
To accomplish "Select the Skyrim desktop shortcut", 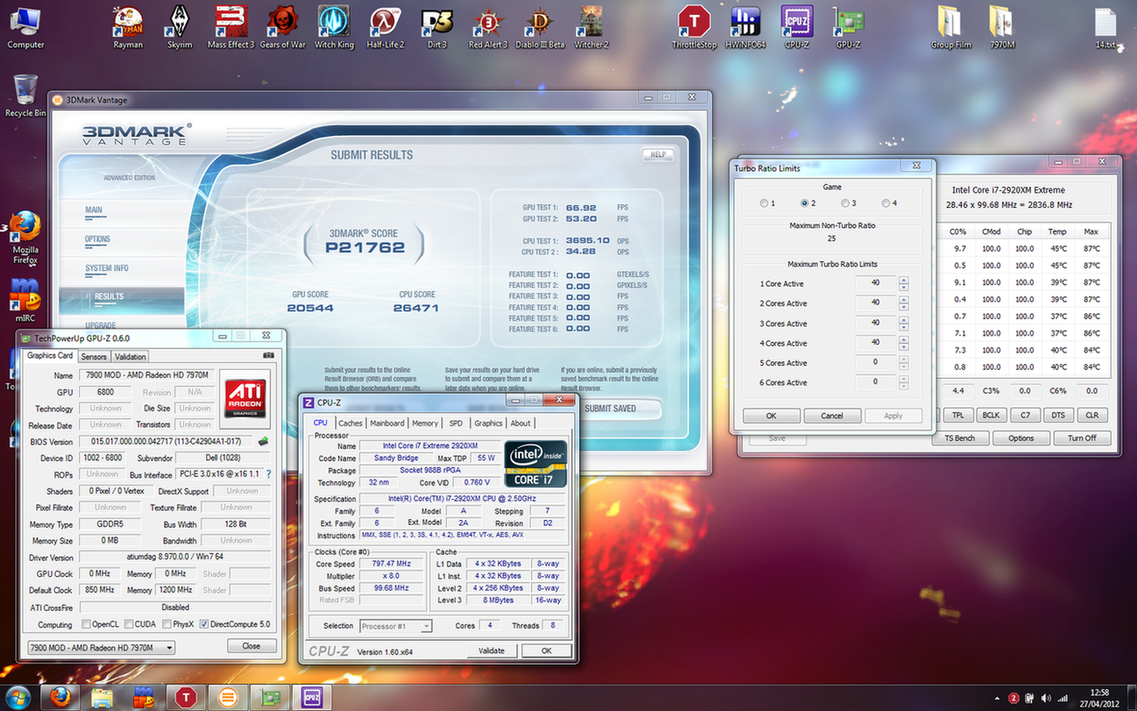I will click(x=179, y=27).
